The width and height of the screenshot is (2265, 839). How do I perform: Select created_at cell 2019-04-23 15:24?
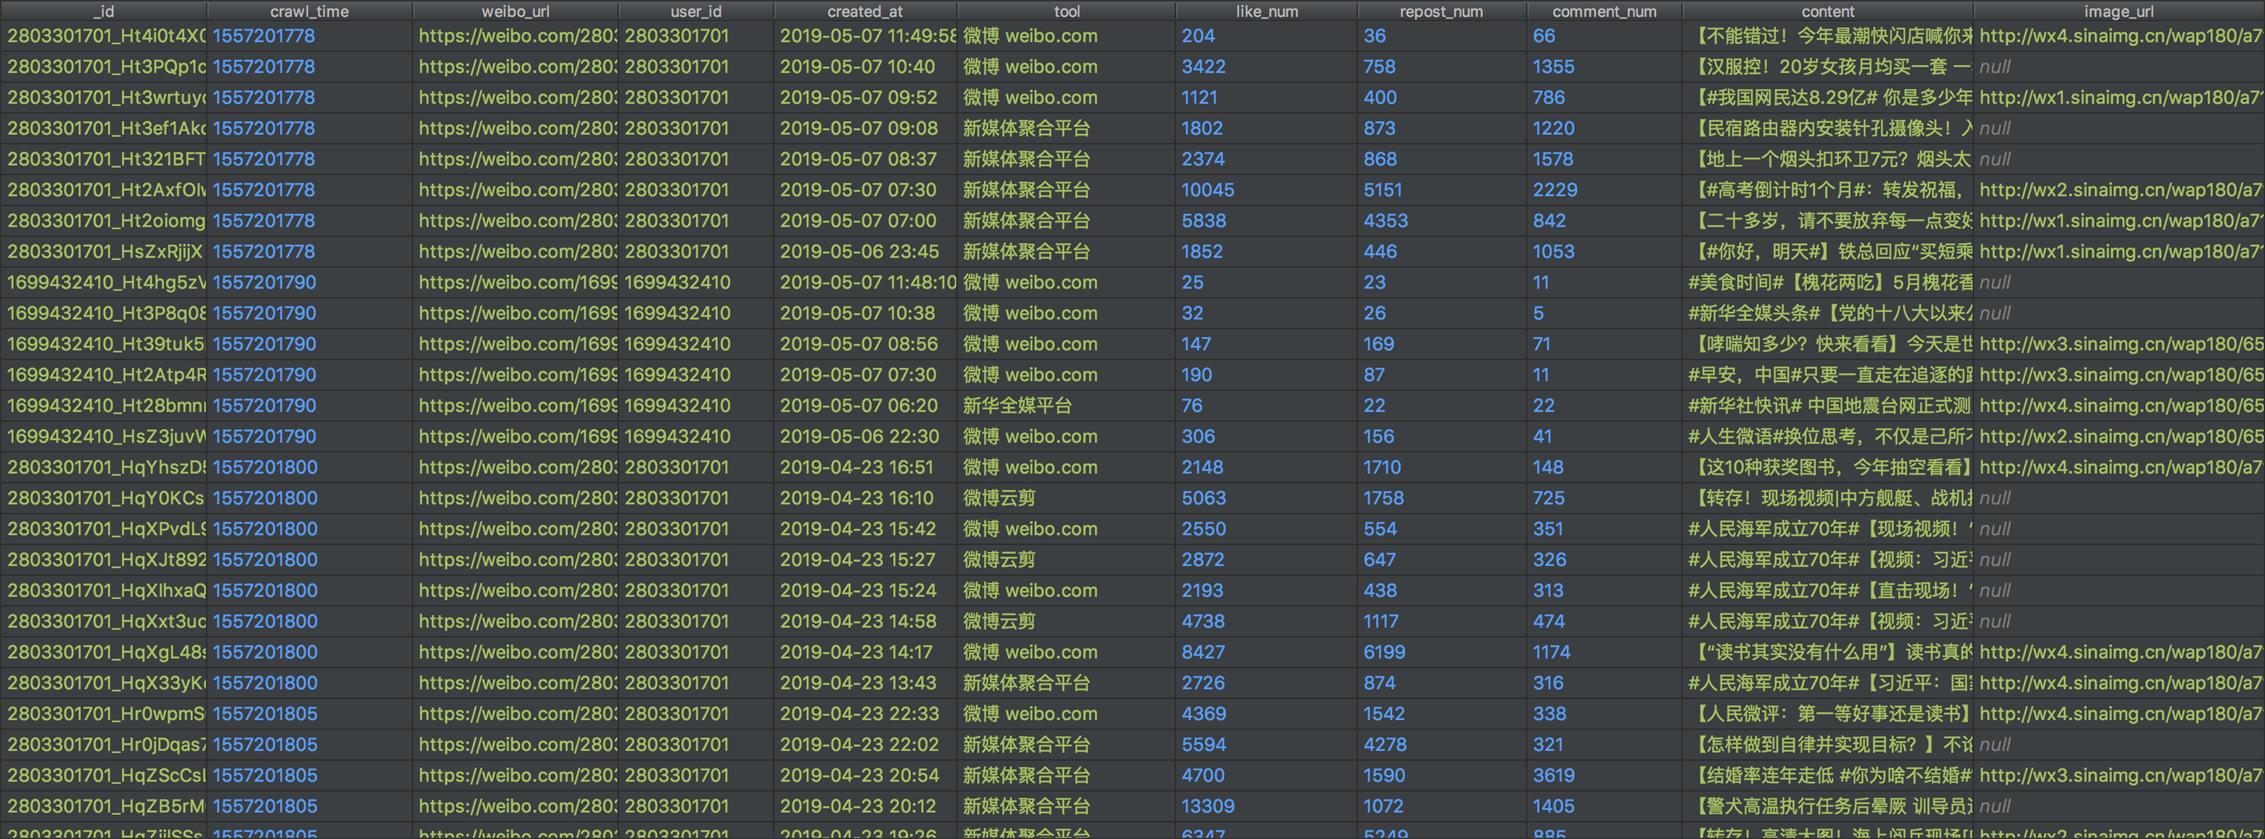click(x=865, y=591)
